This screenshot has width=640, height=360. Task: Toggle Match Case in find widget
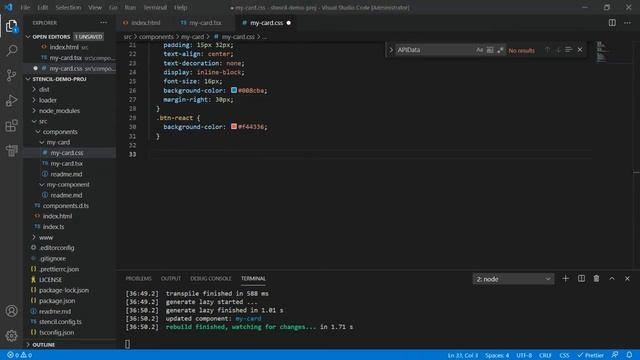[x=479, y=50]
